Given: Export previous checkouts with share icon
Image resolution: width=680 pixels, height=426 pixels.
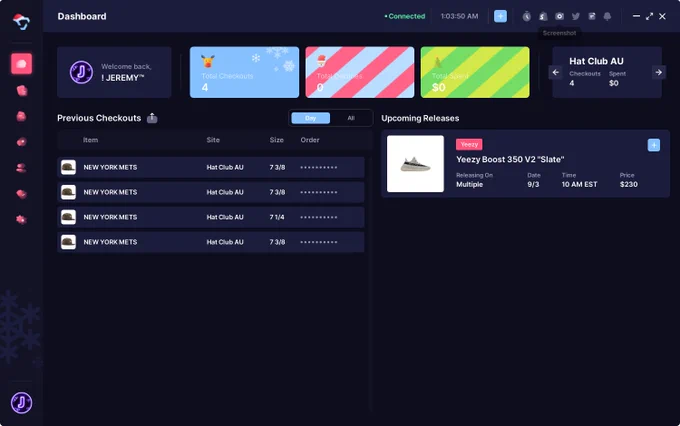Looking at the screenshot, I should [152, 118].
